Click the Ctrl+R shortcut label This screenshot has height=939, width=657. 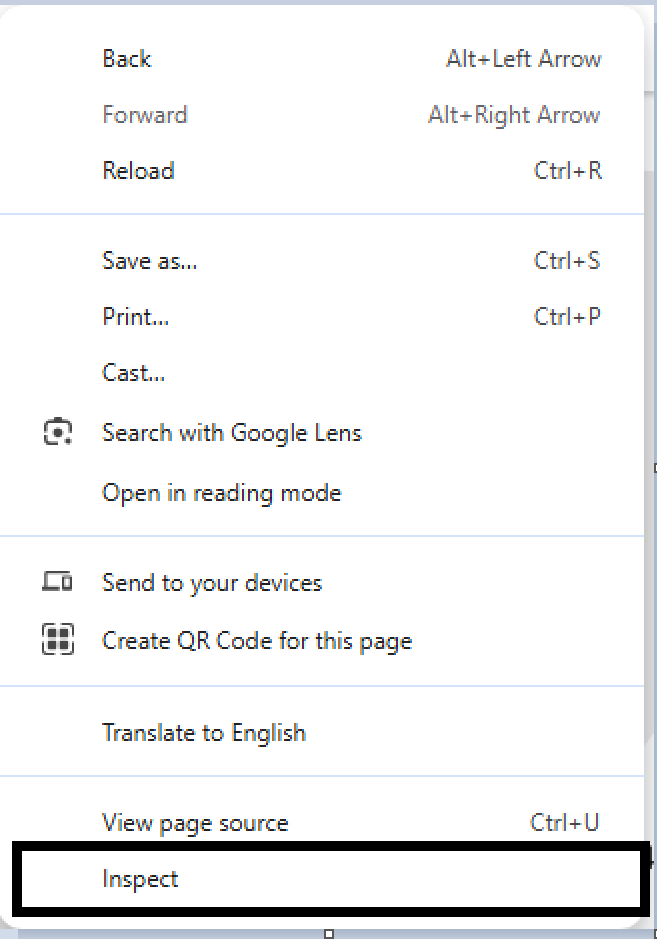point(568,170)
